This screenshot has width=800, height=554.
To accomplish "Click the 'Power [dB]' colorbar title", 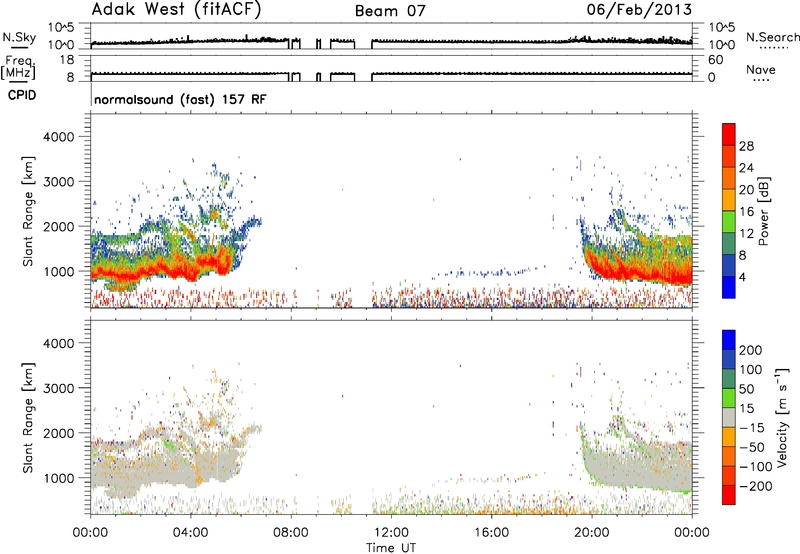I will click(x=763, y=211).
